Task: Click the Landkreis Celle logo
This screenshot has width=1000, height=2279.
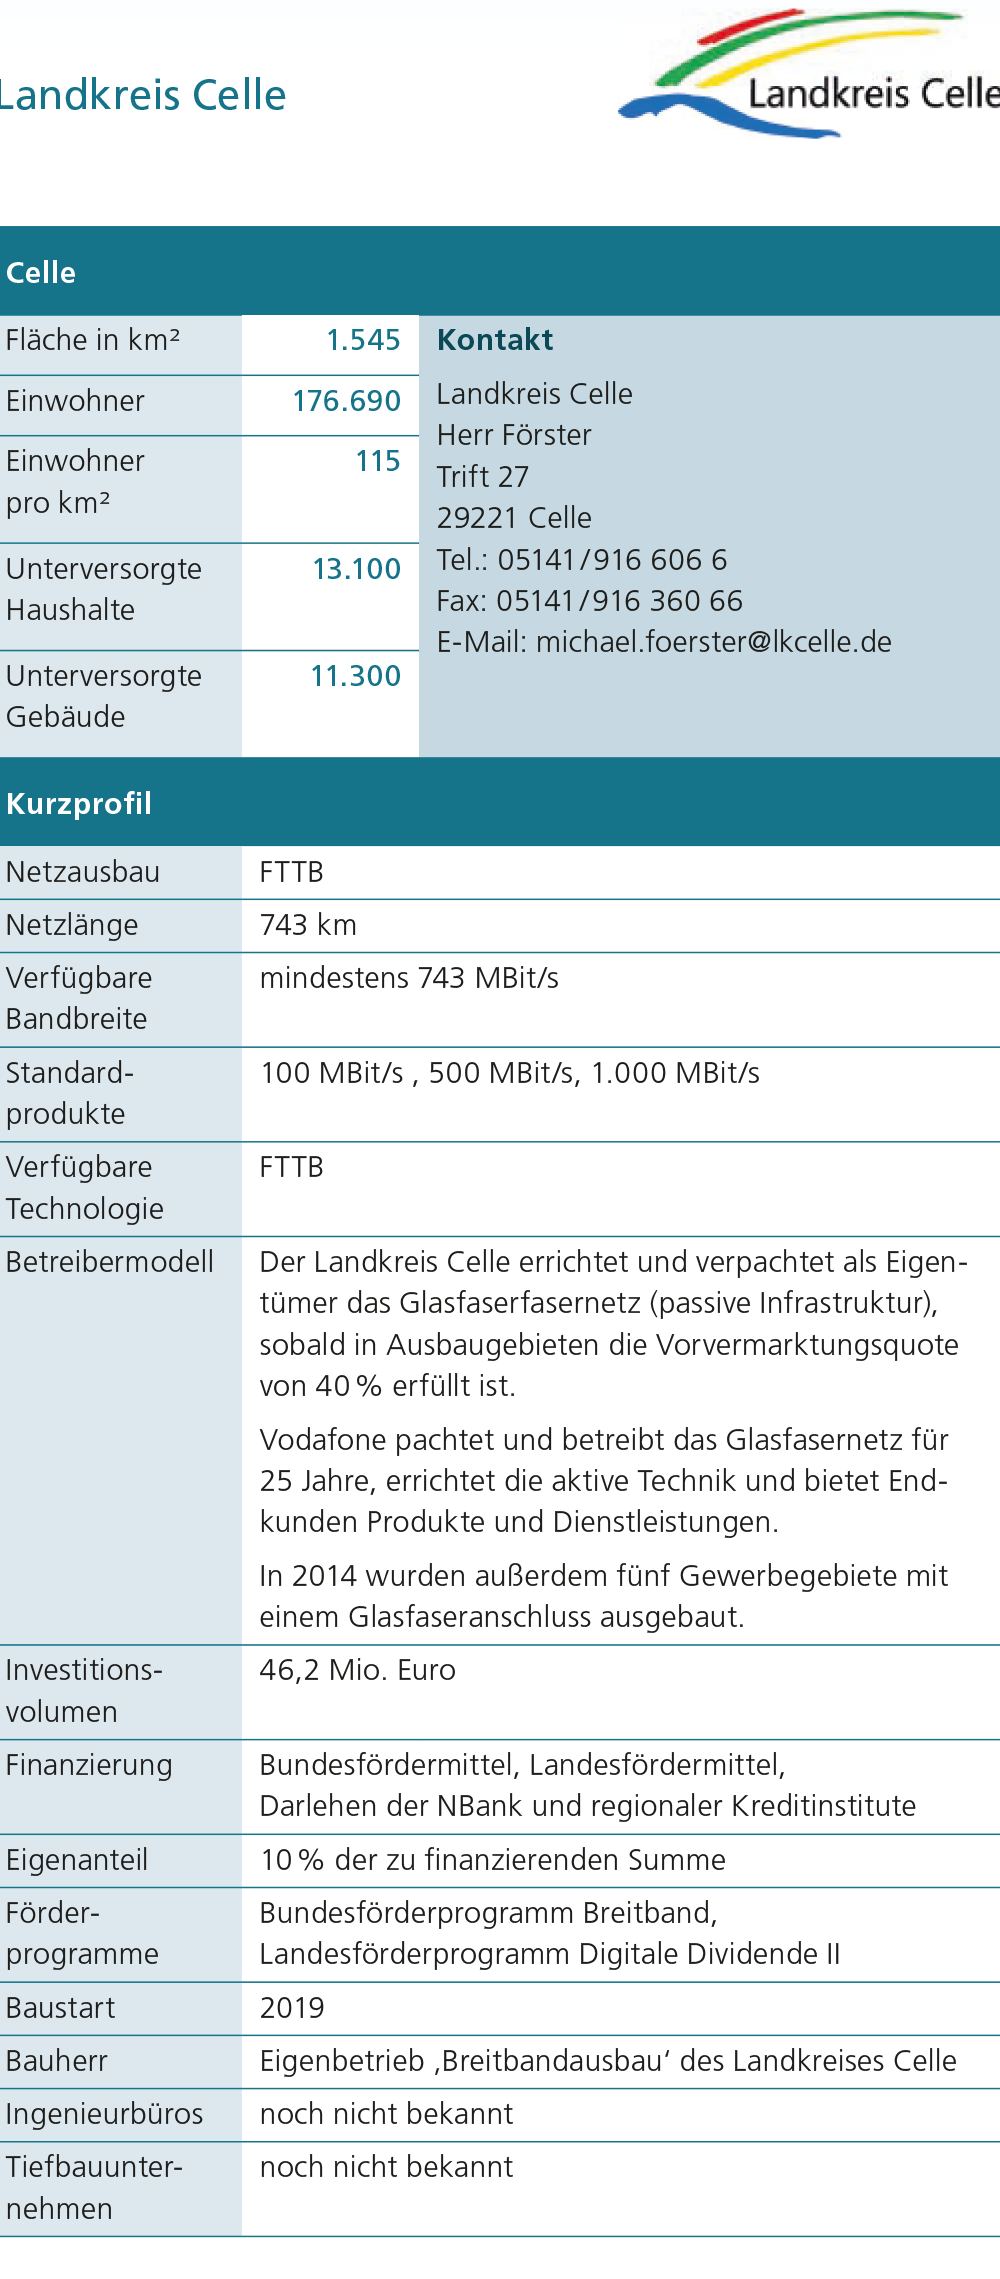Action: click(810, 75)
